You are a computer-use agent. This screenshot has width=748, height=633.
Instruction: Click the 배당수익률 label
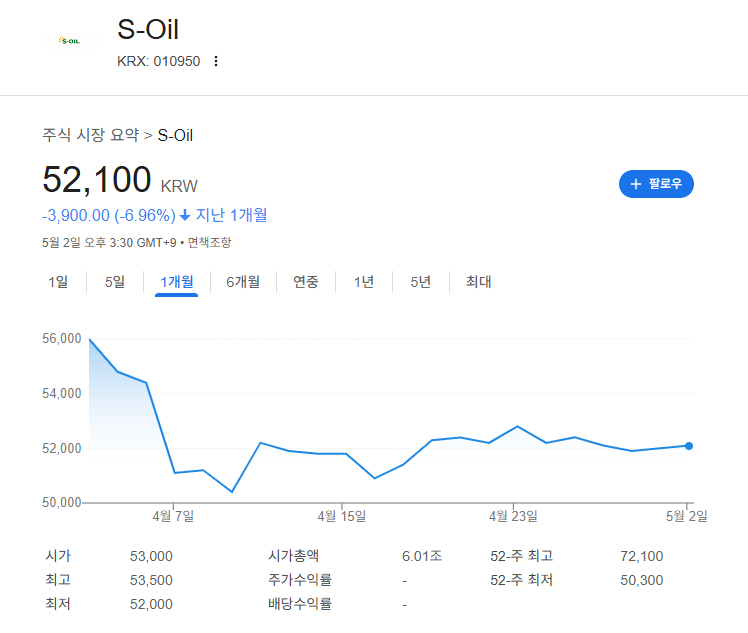click(300, 604)
